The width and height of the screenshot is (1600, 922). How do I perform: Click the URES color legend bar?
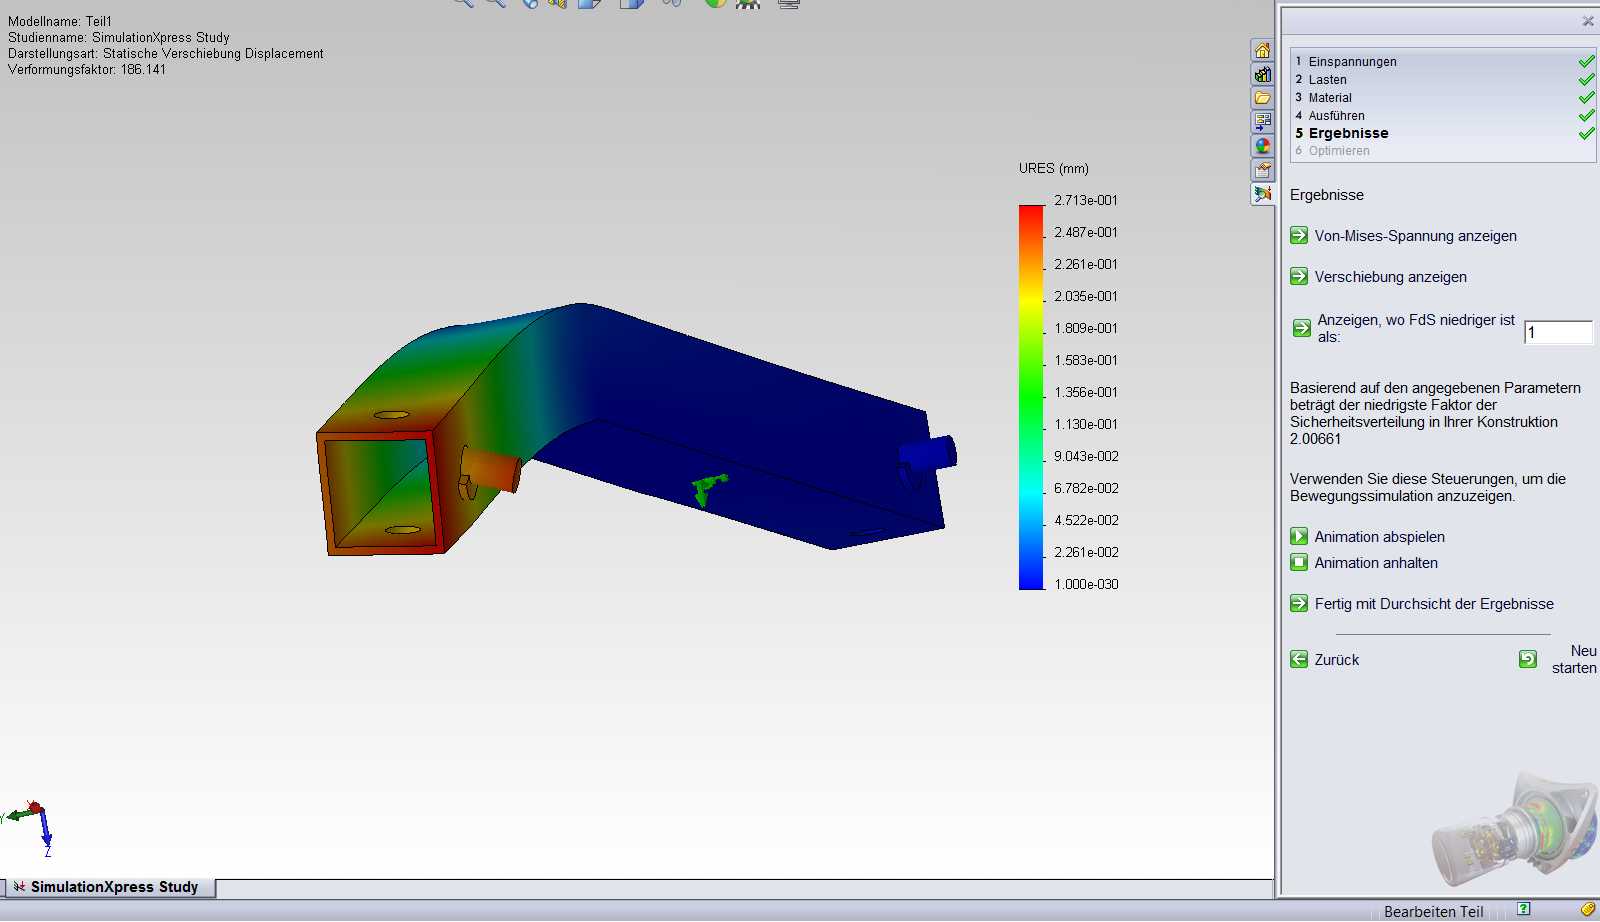1031,397
